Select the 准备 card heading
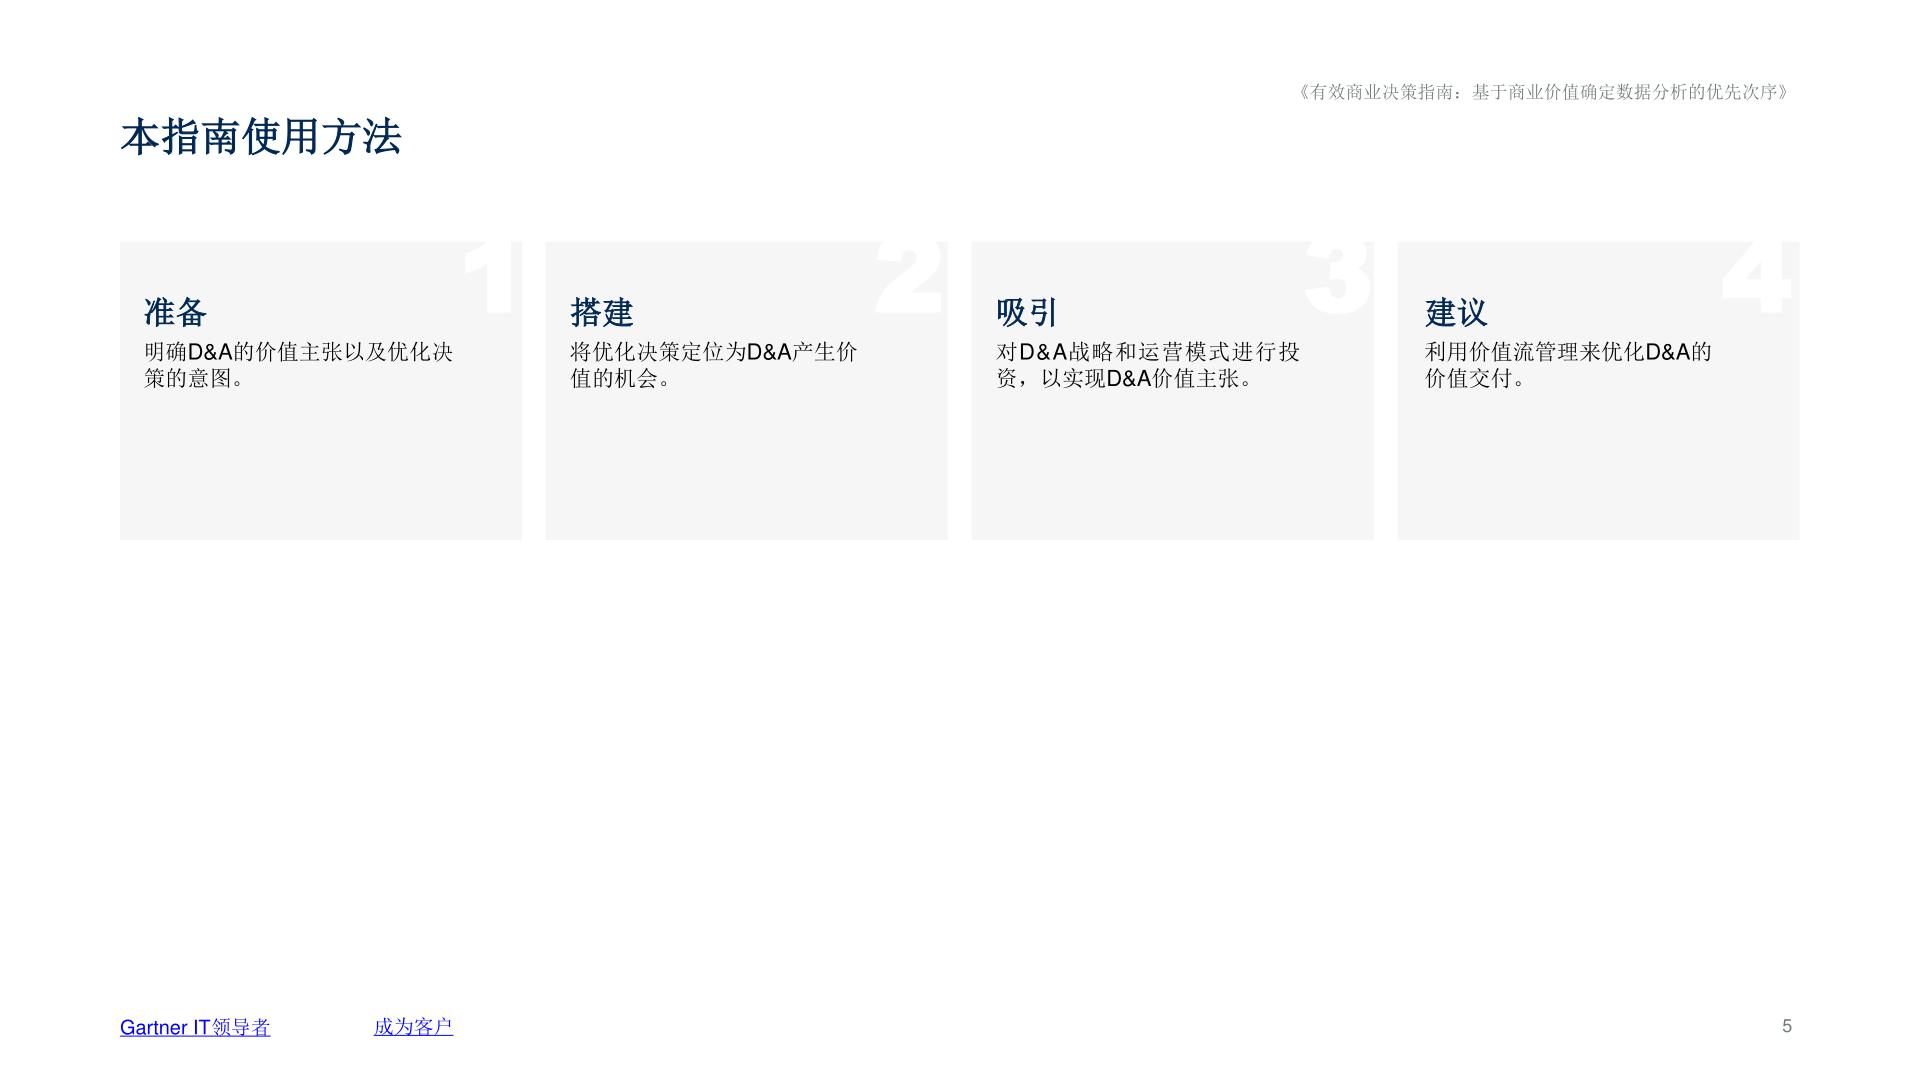Viewport: 1920px width, 1080px height. point(176,312)
